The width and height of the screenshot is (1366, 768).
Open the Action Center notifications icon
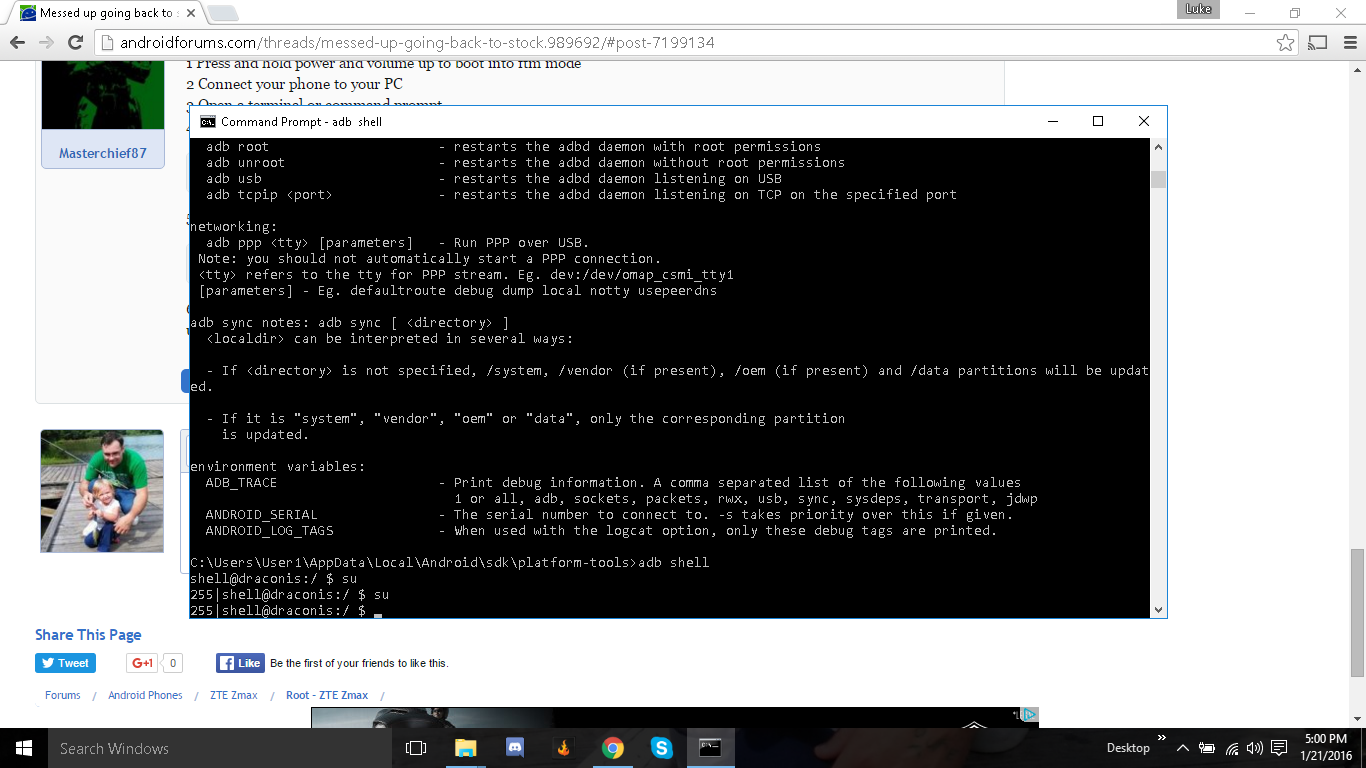[x=1279, y=748]
